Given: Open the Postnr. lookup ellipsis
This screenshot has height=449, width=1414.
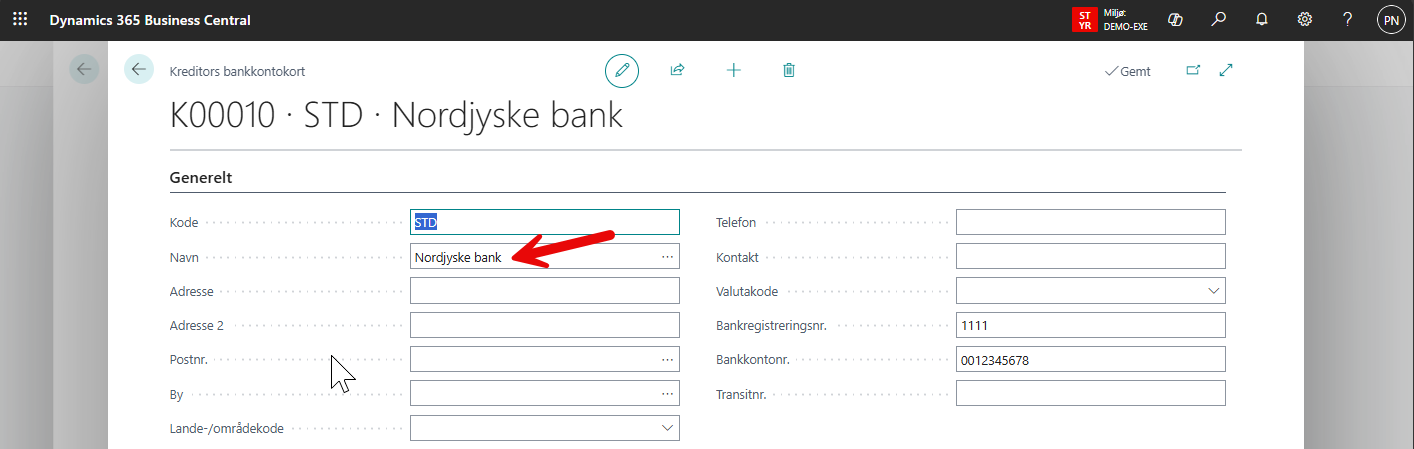Looking at the screenshot, I should [667, 359].
